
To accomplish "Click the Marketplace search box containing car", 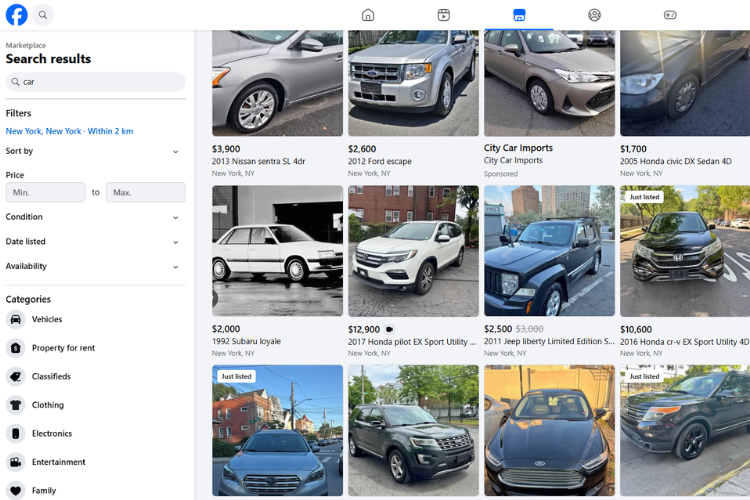I will click(95, 82).
